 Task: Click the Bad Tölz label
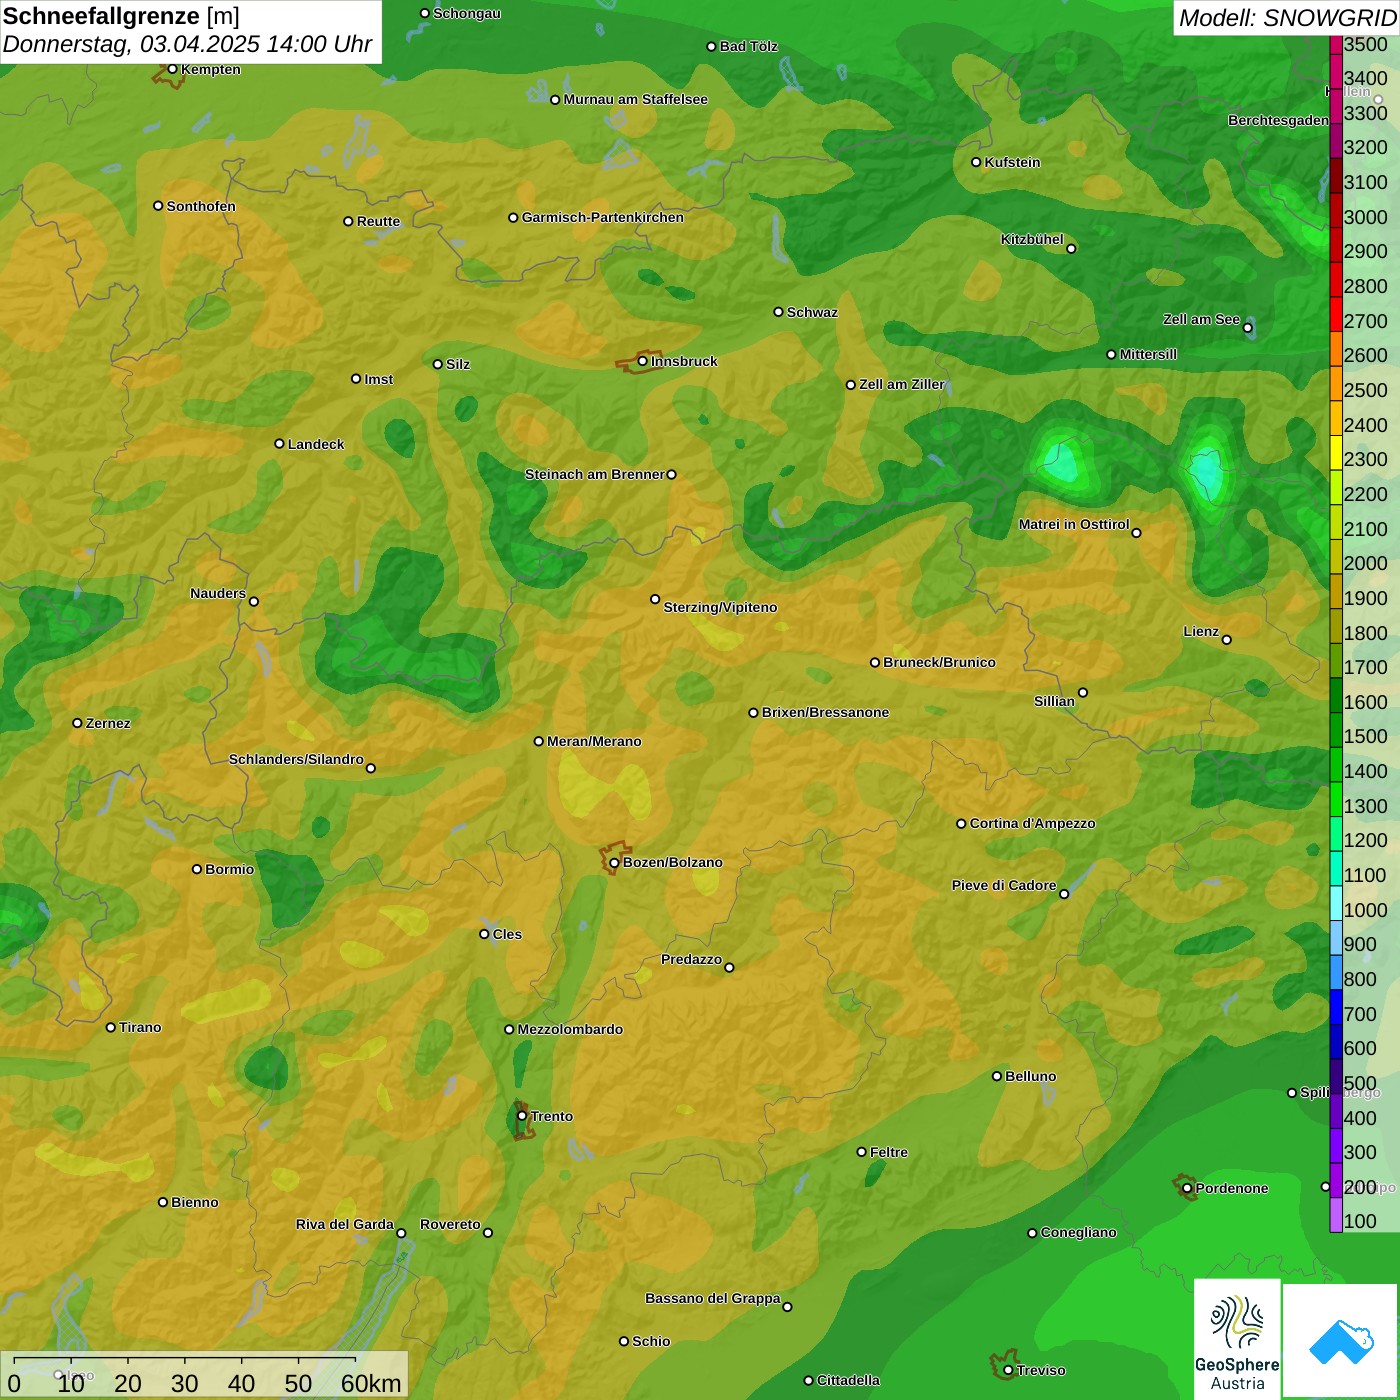click(x=748, y=46)
